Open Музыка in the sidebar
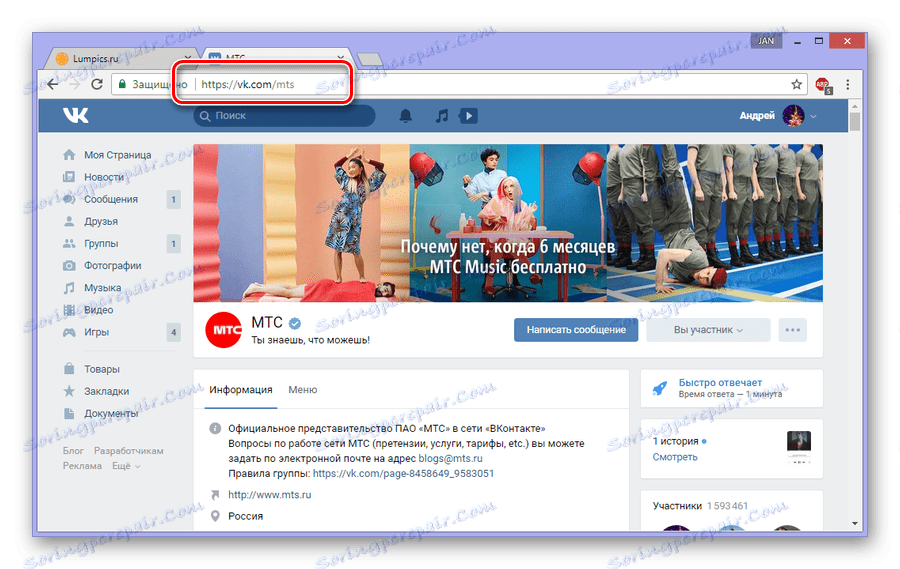This screenshot has width=900, height=569. point(102,288)
